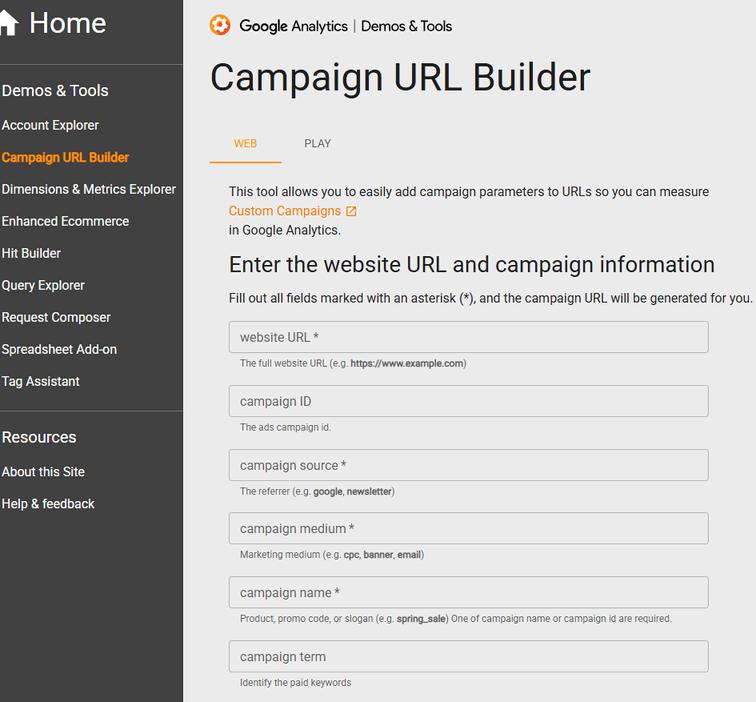Open Help & feedback page
Screen dimensions: 756x702
[48, 504]
